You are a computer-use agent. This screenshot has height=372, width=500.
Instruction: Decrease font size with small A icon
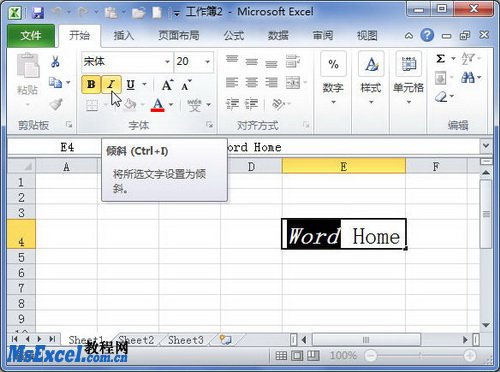coord(186,86)
